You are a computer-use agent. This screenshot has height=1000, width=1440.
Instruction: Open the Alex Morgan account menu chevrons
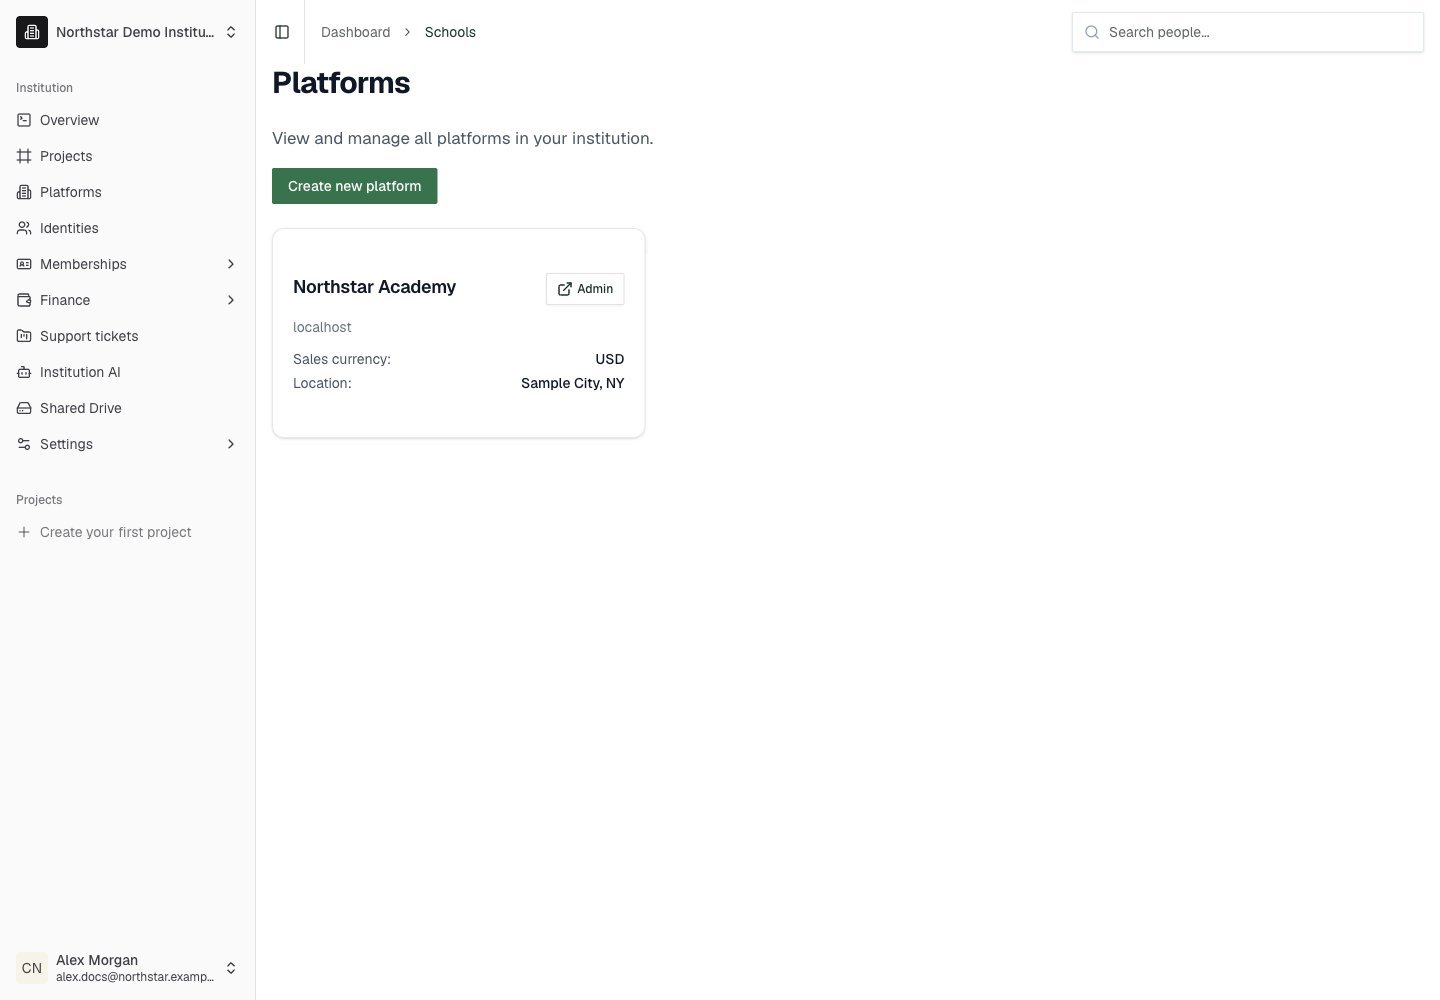click(231, 968)
